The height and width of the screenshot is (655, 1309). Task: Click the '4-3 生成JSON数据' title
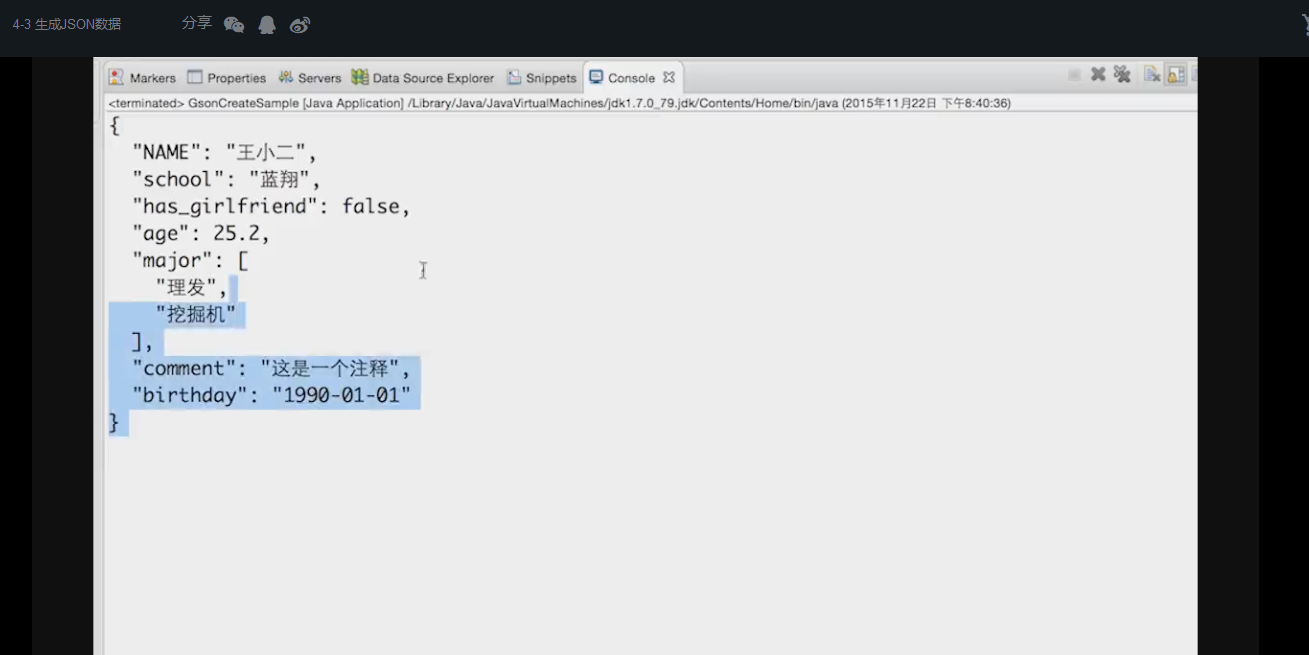click(x=67, y=24)
